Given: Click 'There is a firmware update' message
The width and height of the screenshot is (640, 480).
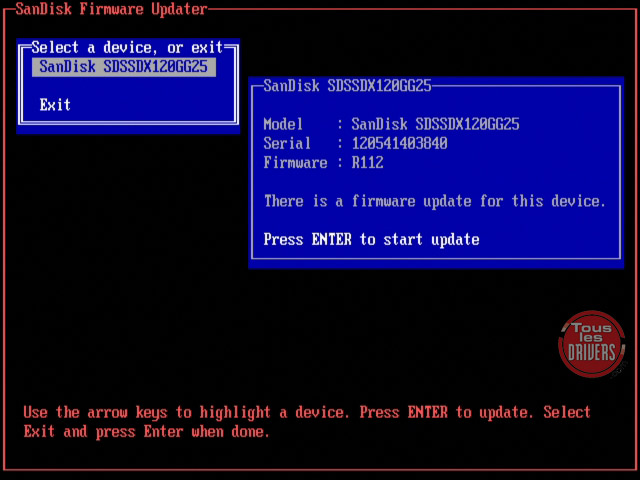Looking at the screenshot, I should [435, 201].
